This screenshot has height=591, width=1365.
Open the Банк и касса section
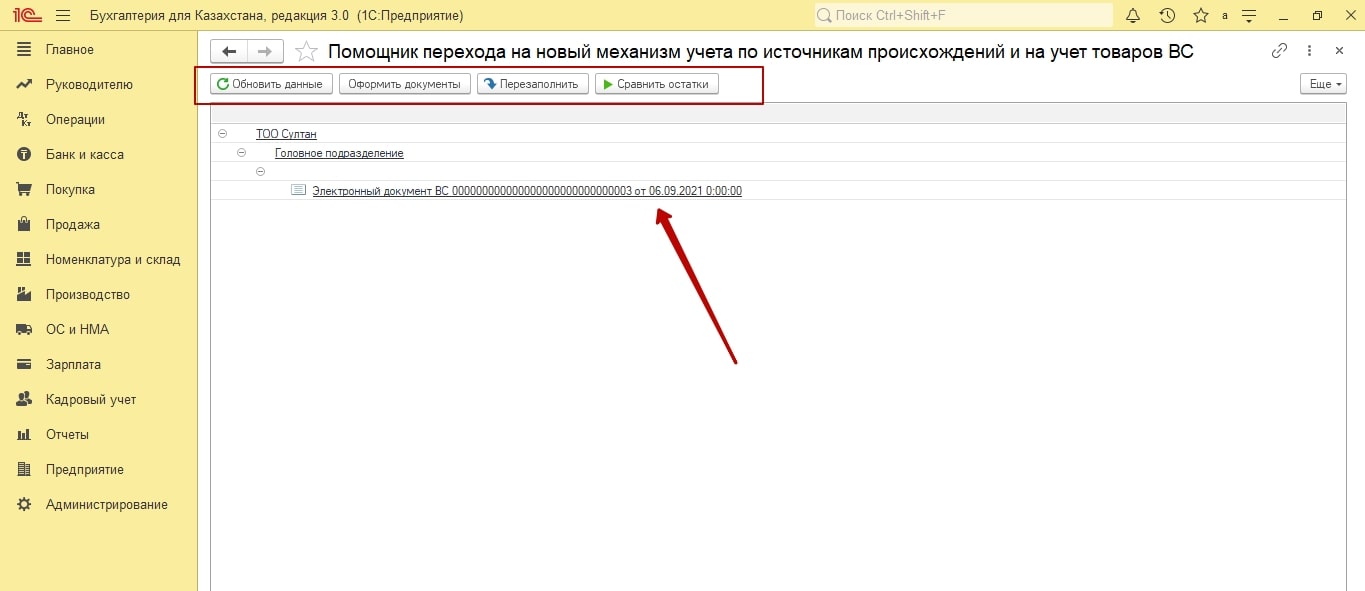pyautogui.click(x=84, y=155)
